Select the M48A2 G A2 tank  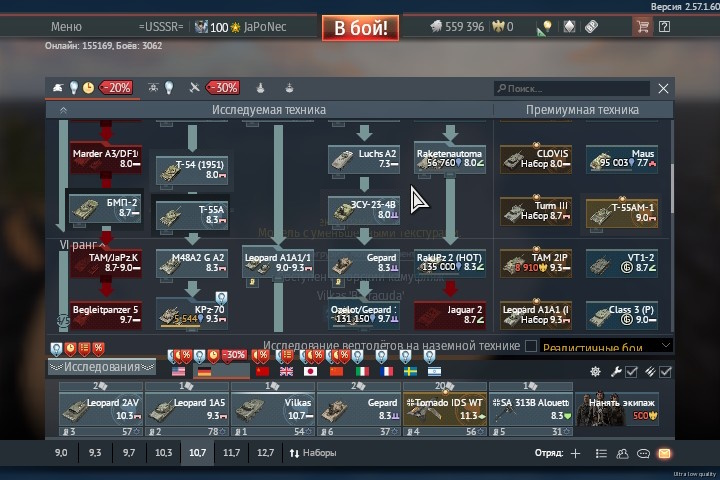191,263
